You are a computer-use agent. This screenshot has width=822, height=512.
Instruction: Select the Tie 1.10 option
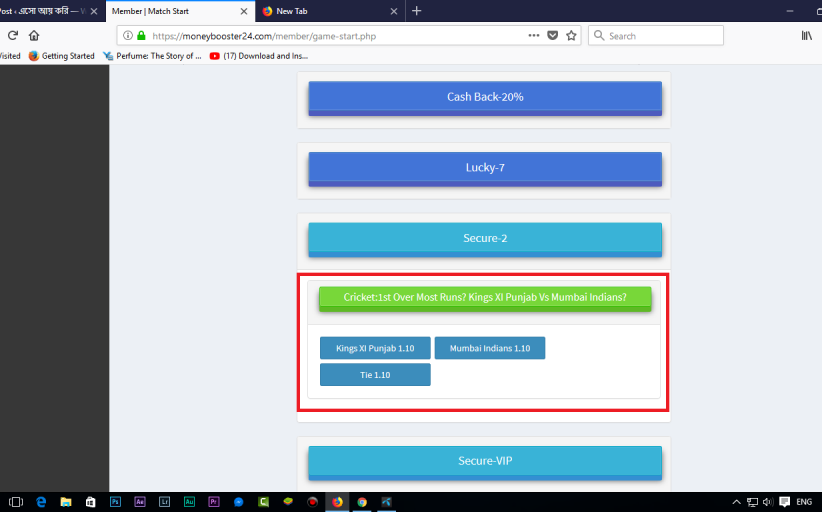[x=375, y=374]
